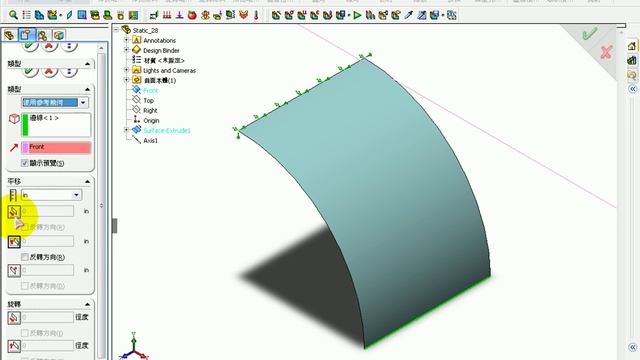This screenshot has height=360, width=640.
Task: Click the Front direction reference field
Action: pyautogui.click(x=56, y=147)
